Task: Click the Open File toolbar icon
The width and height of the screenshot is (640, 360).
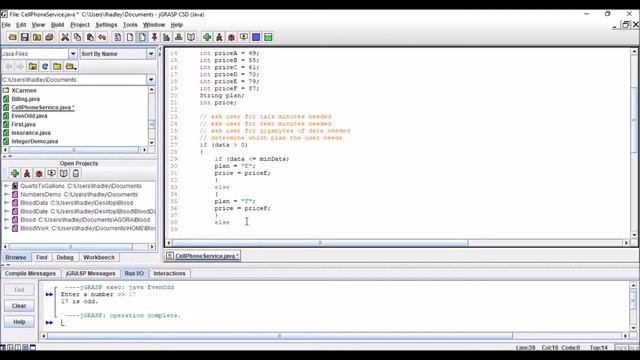Action: click(13, 37)
